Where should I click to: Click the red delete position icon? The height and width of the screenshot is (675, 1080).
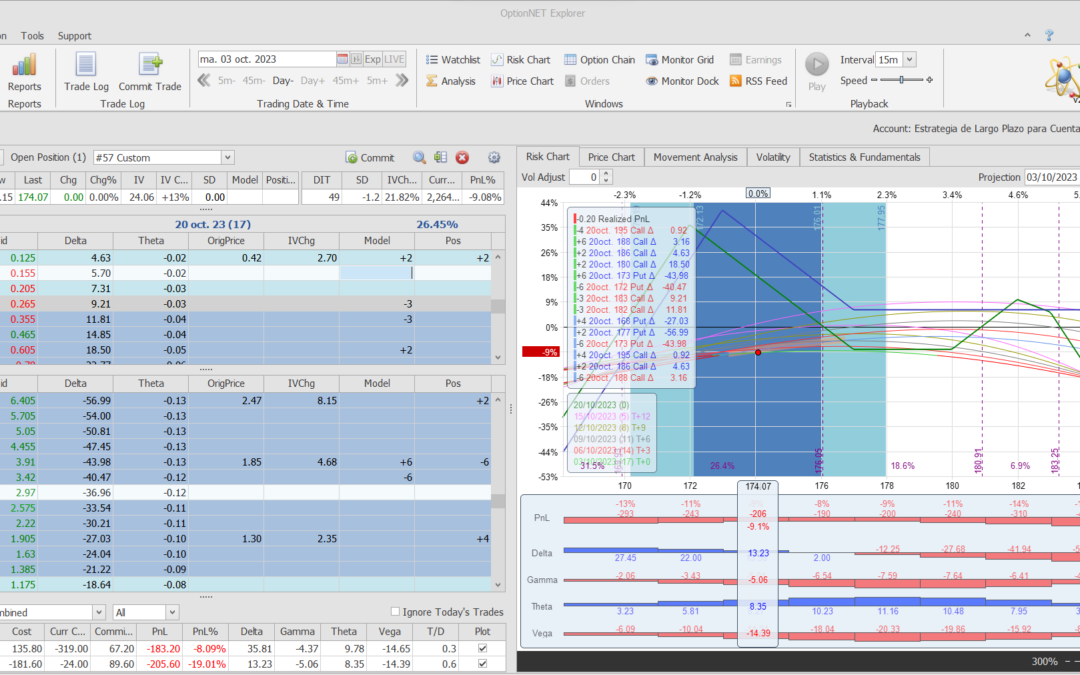(x=462, y=157)
